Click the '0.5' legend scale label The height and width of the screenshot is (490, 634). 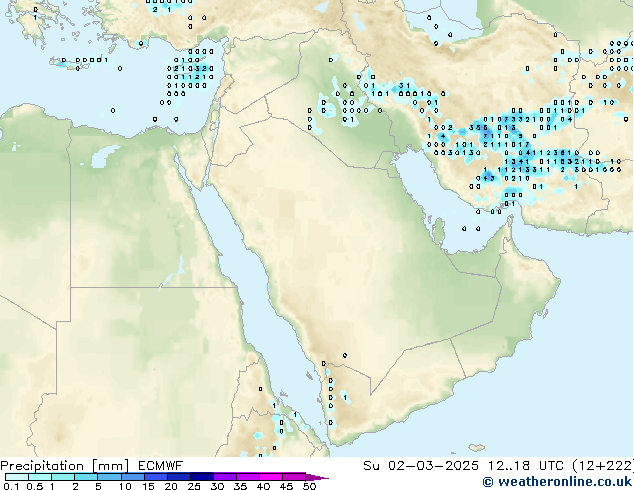pyautogui.click(x=34, y=486)
